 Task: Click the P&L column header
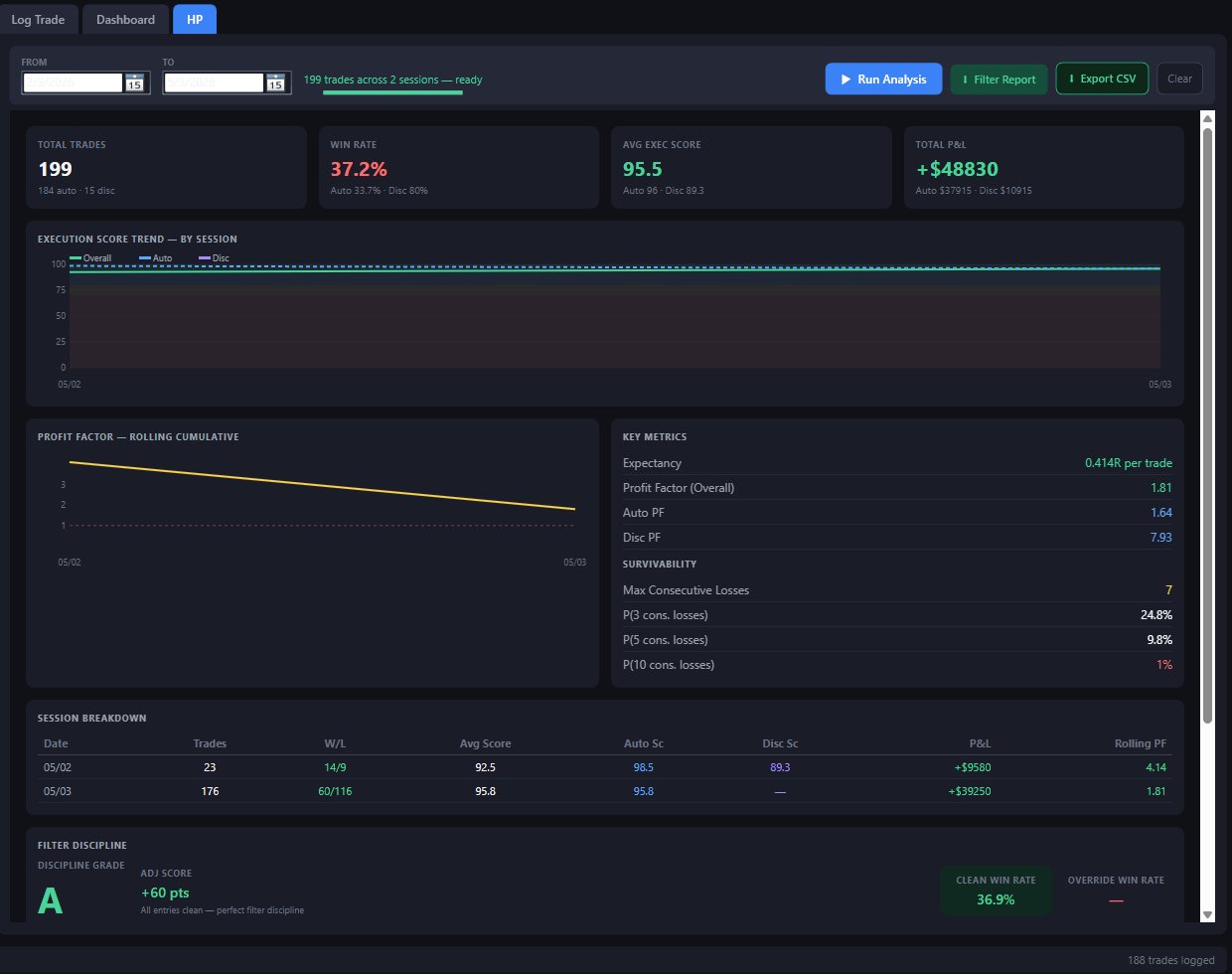click(978, 744)
